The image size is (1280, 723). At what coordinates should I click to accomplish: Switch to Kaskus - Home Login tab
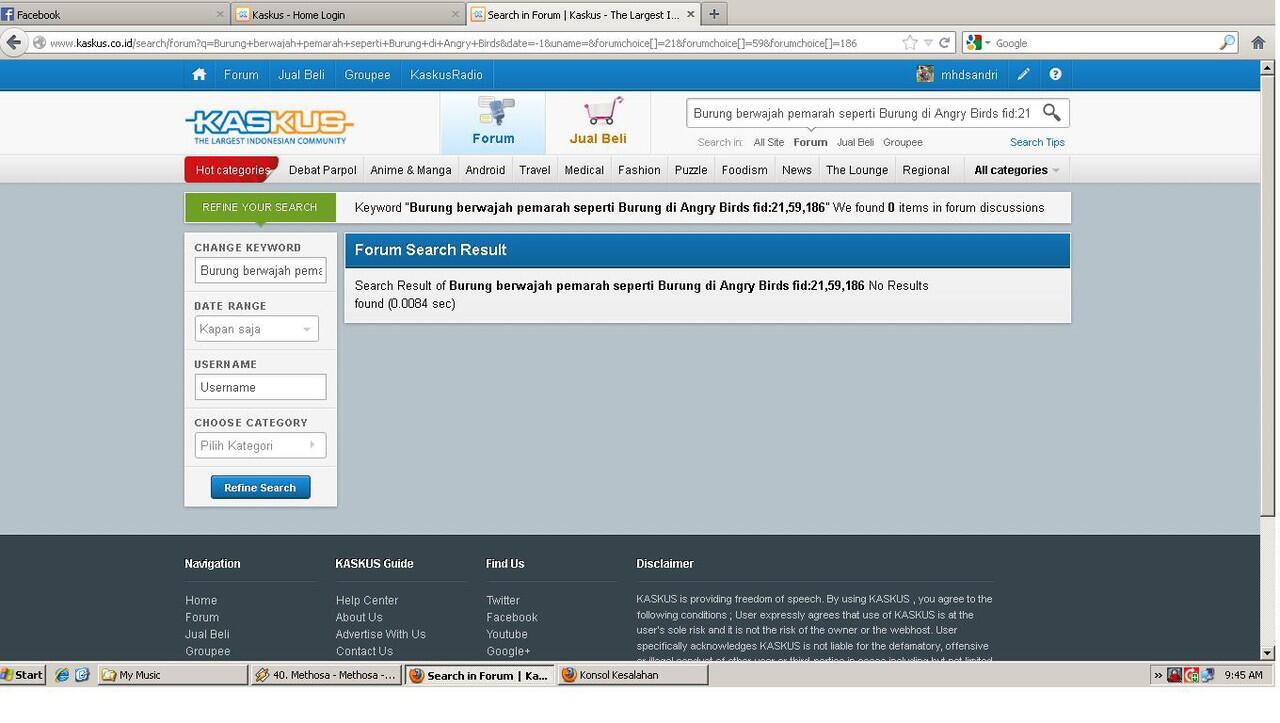[348, 14]
